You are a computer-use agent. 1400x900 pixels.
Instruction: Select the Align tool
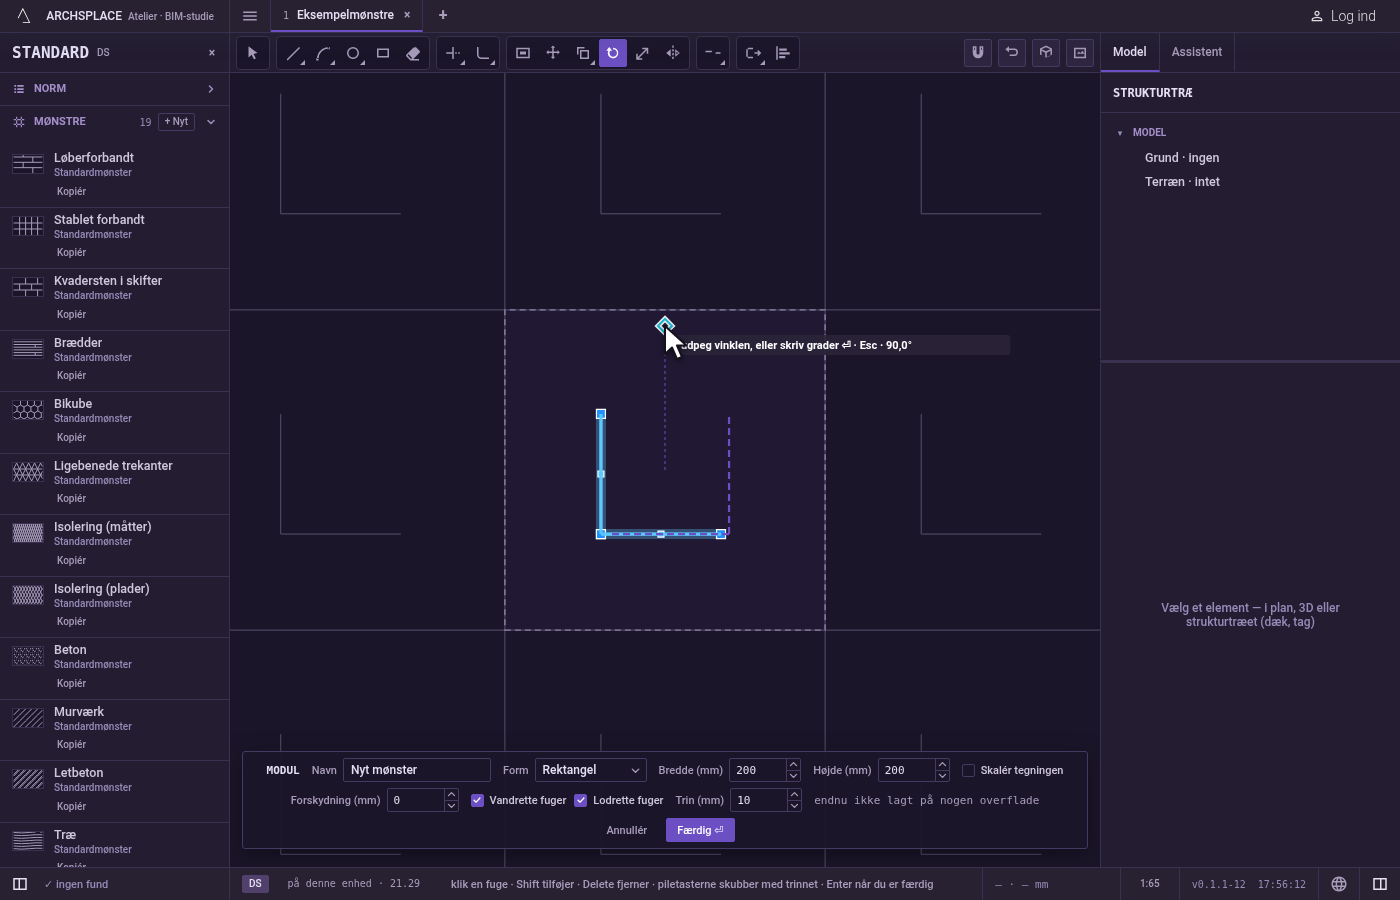point(783,53)
